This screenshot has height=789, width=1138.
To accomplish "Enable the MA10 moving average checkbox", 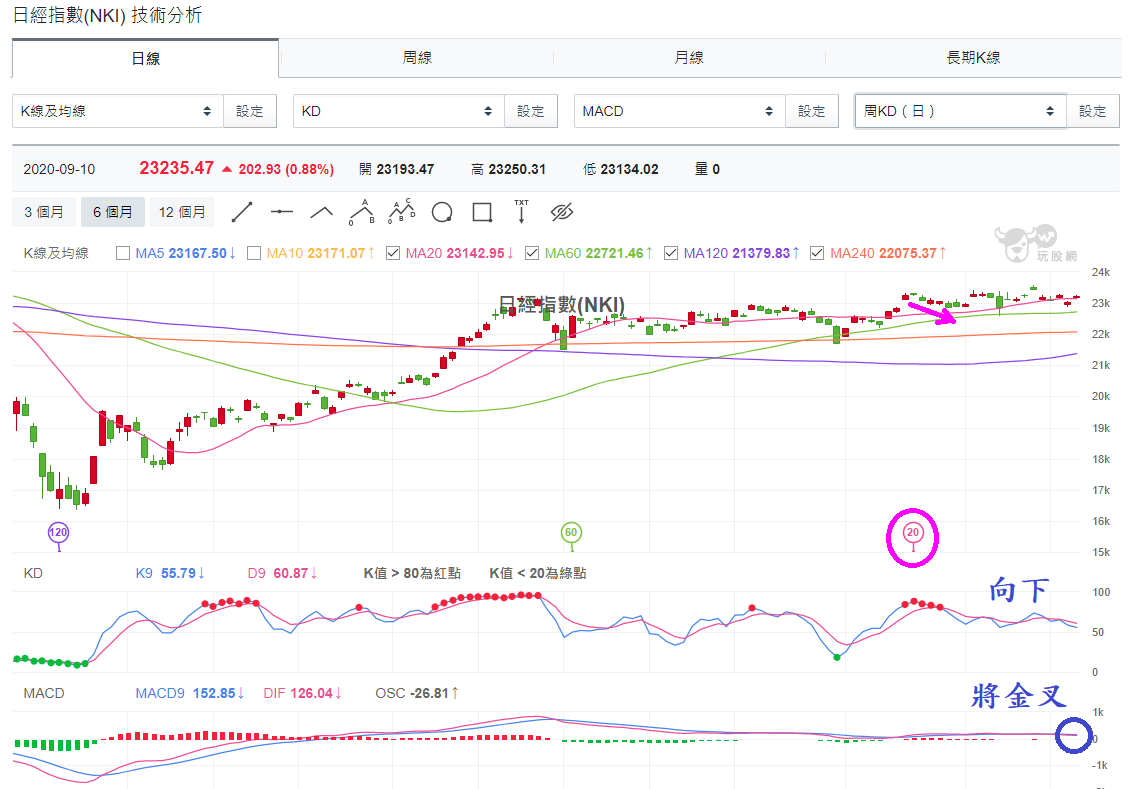I will click(254, 253).
